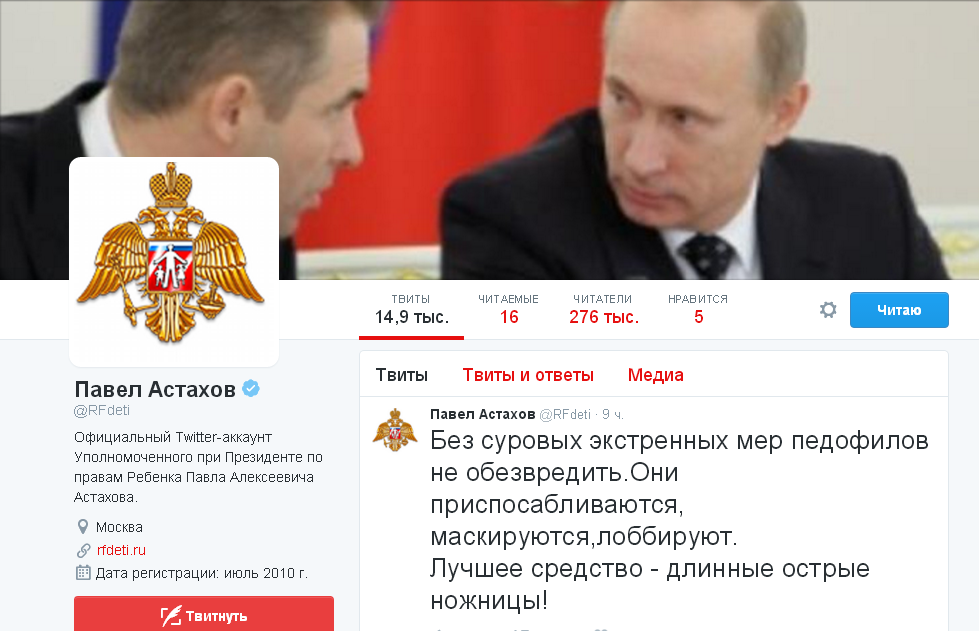
Task: Click the chain link icon beside rfdeti.ru
Action: [83, 550]
